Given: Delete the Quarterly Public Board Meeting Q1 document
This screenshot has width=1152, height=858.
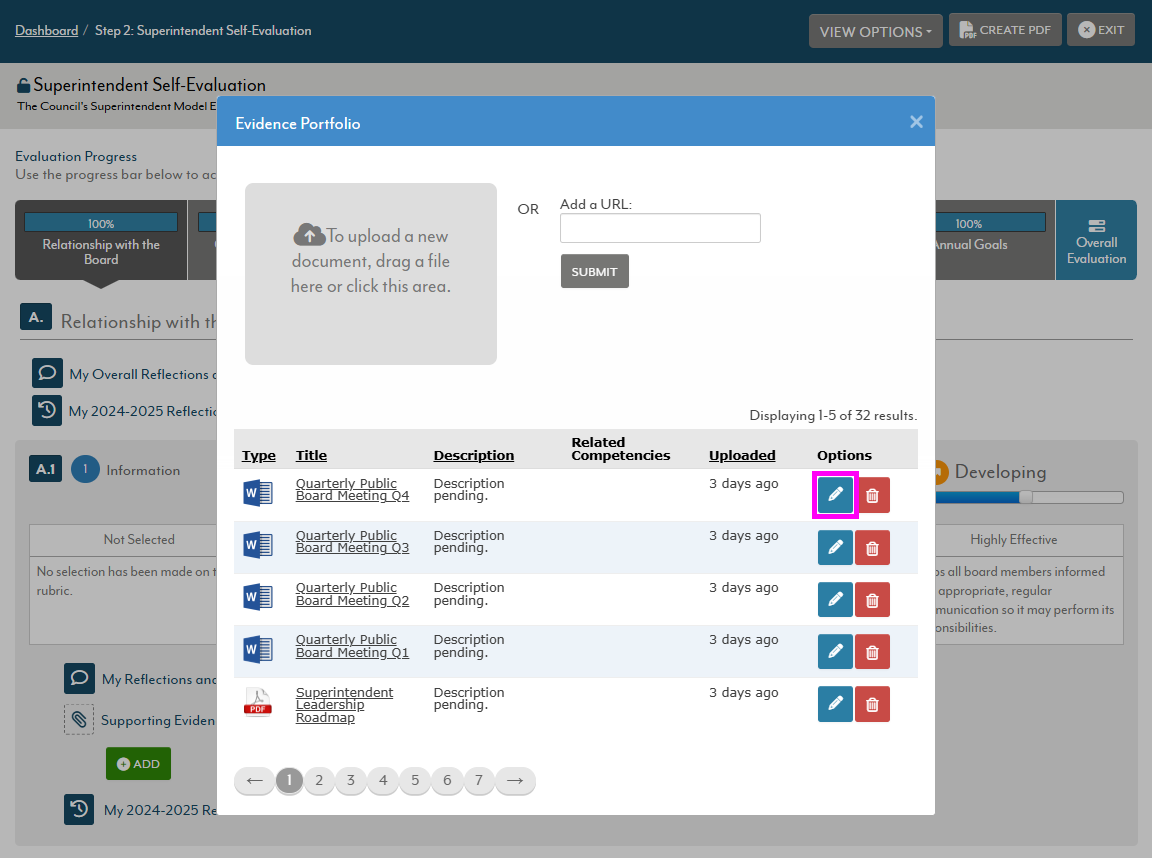Looking at the screenshot, I should point(872,652).
